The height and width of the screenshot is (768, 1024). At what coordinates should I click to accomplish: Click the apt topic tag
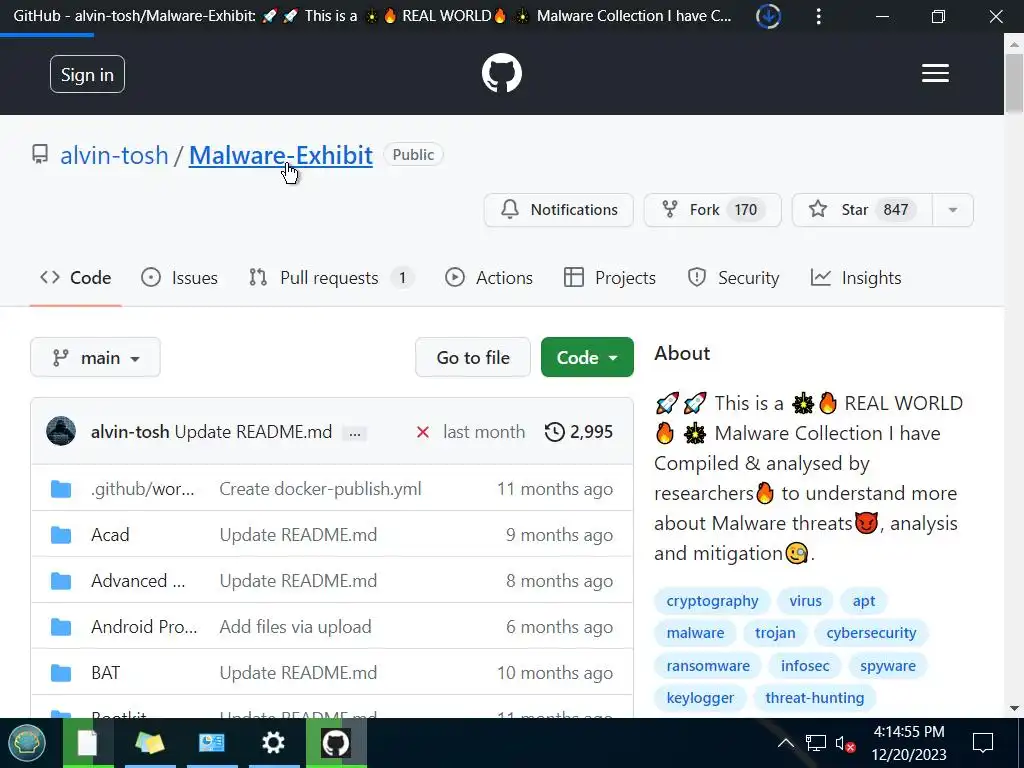(863, 601)
